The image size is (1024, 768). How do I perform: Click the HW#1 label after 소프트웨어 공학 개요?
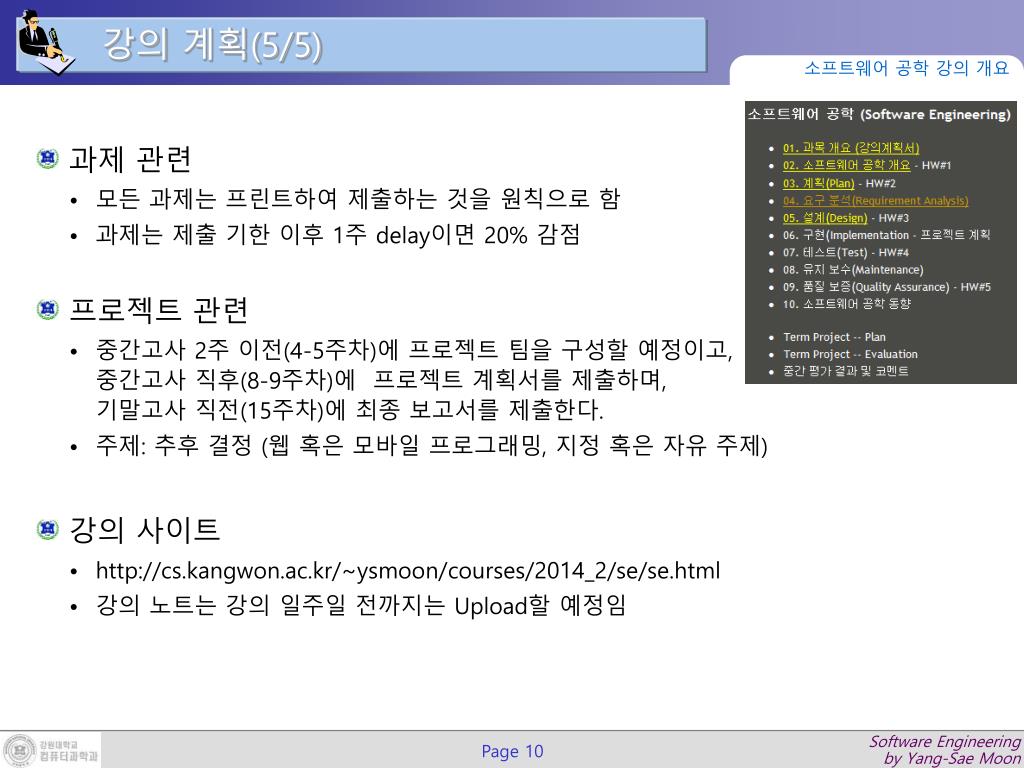tap(936, 165)
